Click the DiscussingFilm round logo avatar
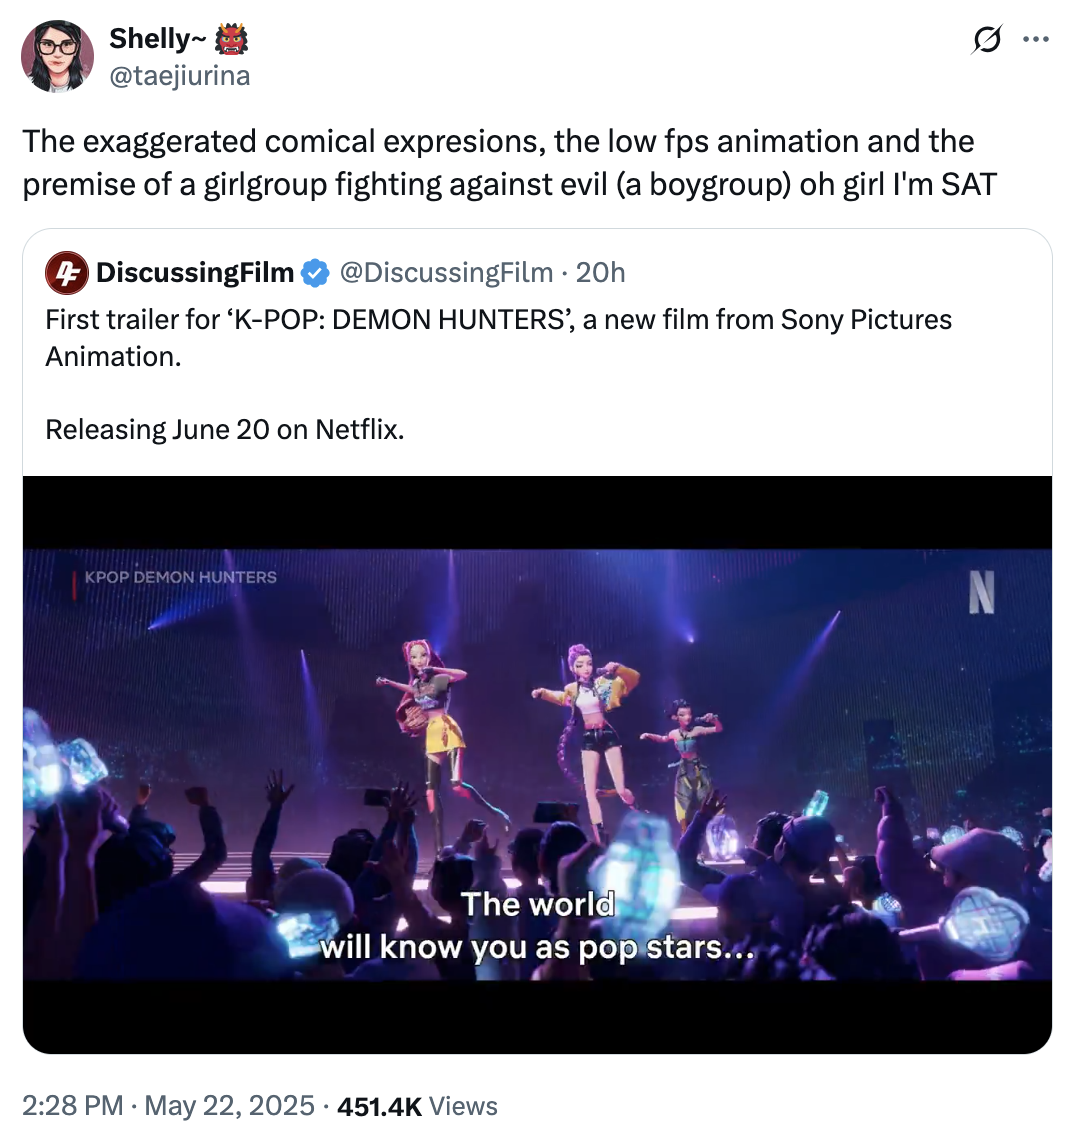The width and height of the screenshot is (1074, 1148). tap(67, 273)
